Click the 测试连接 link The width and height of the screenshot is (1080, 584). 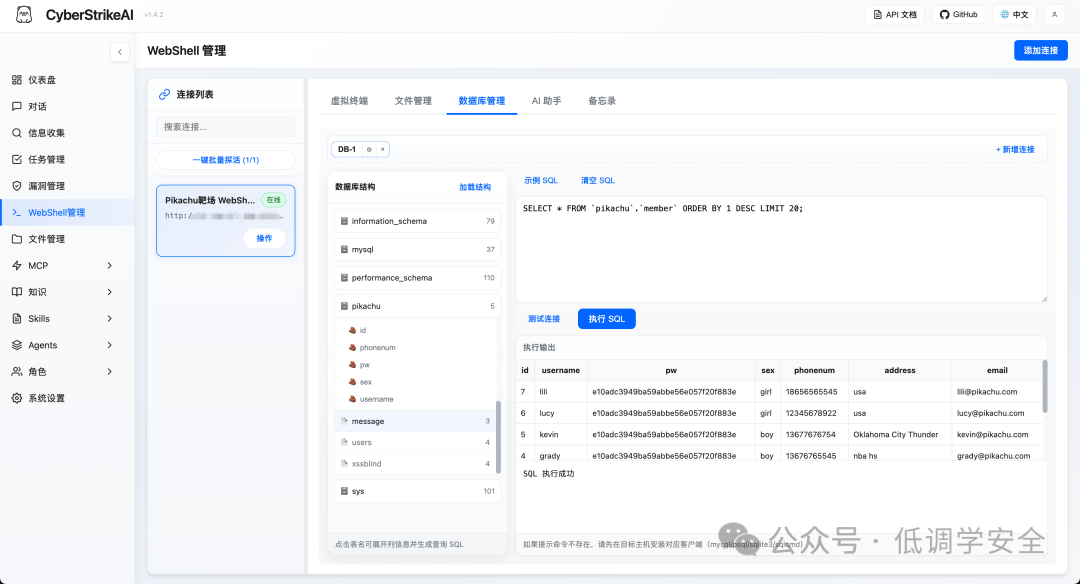(x=544, y=319)
